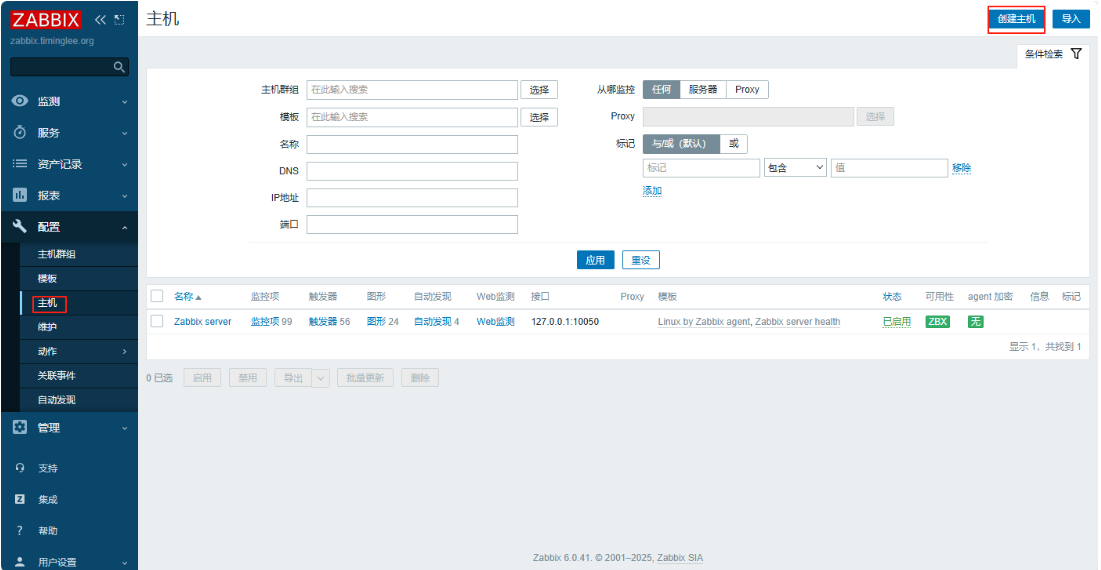Click the green 无 encryption badge
The height and width of the screenshot is (570, 1101).
tap(975, 322)
